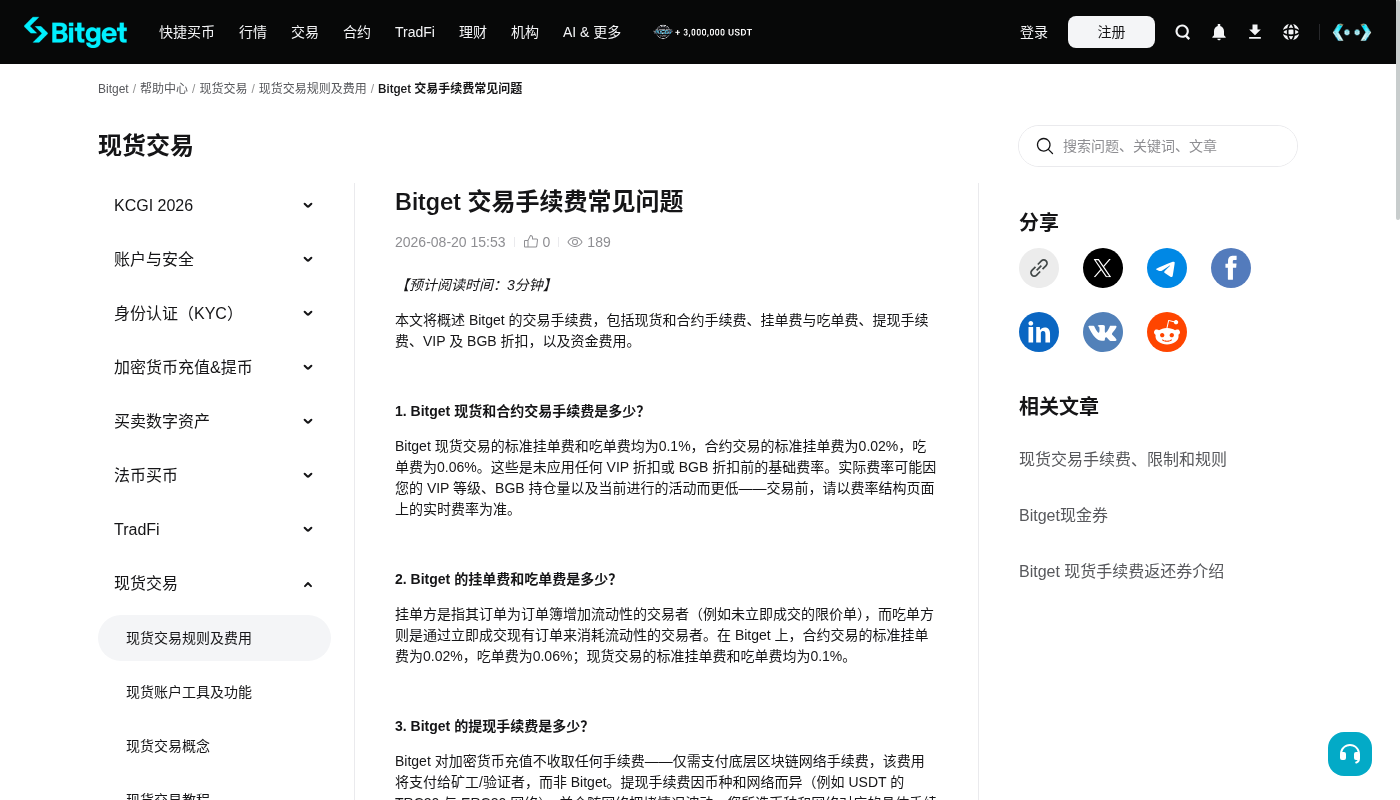Click heading 3. Bitget 的提现手续费是多少?

tap(491, 726)
